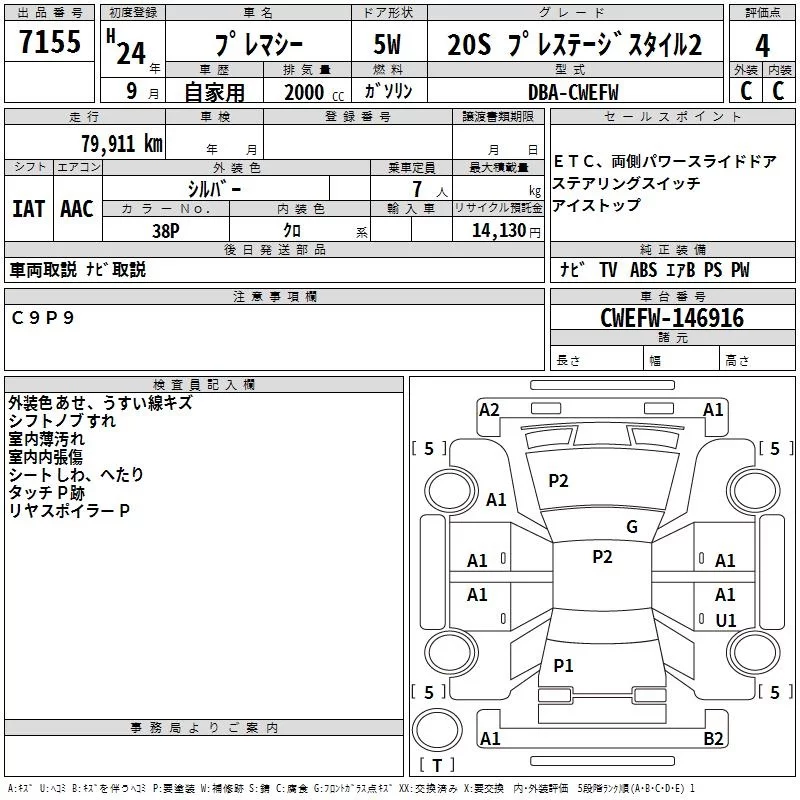Select the 車台番号 header
Image resolution: width=800 pixels, height=800 pixels.
(672, 296)
